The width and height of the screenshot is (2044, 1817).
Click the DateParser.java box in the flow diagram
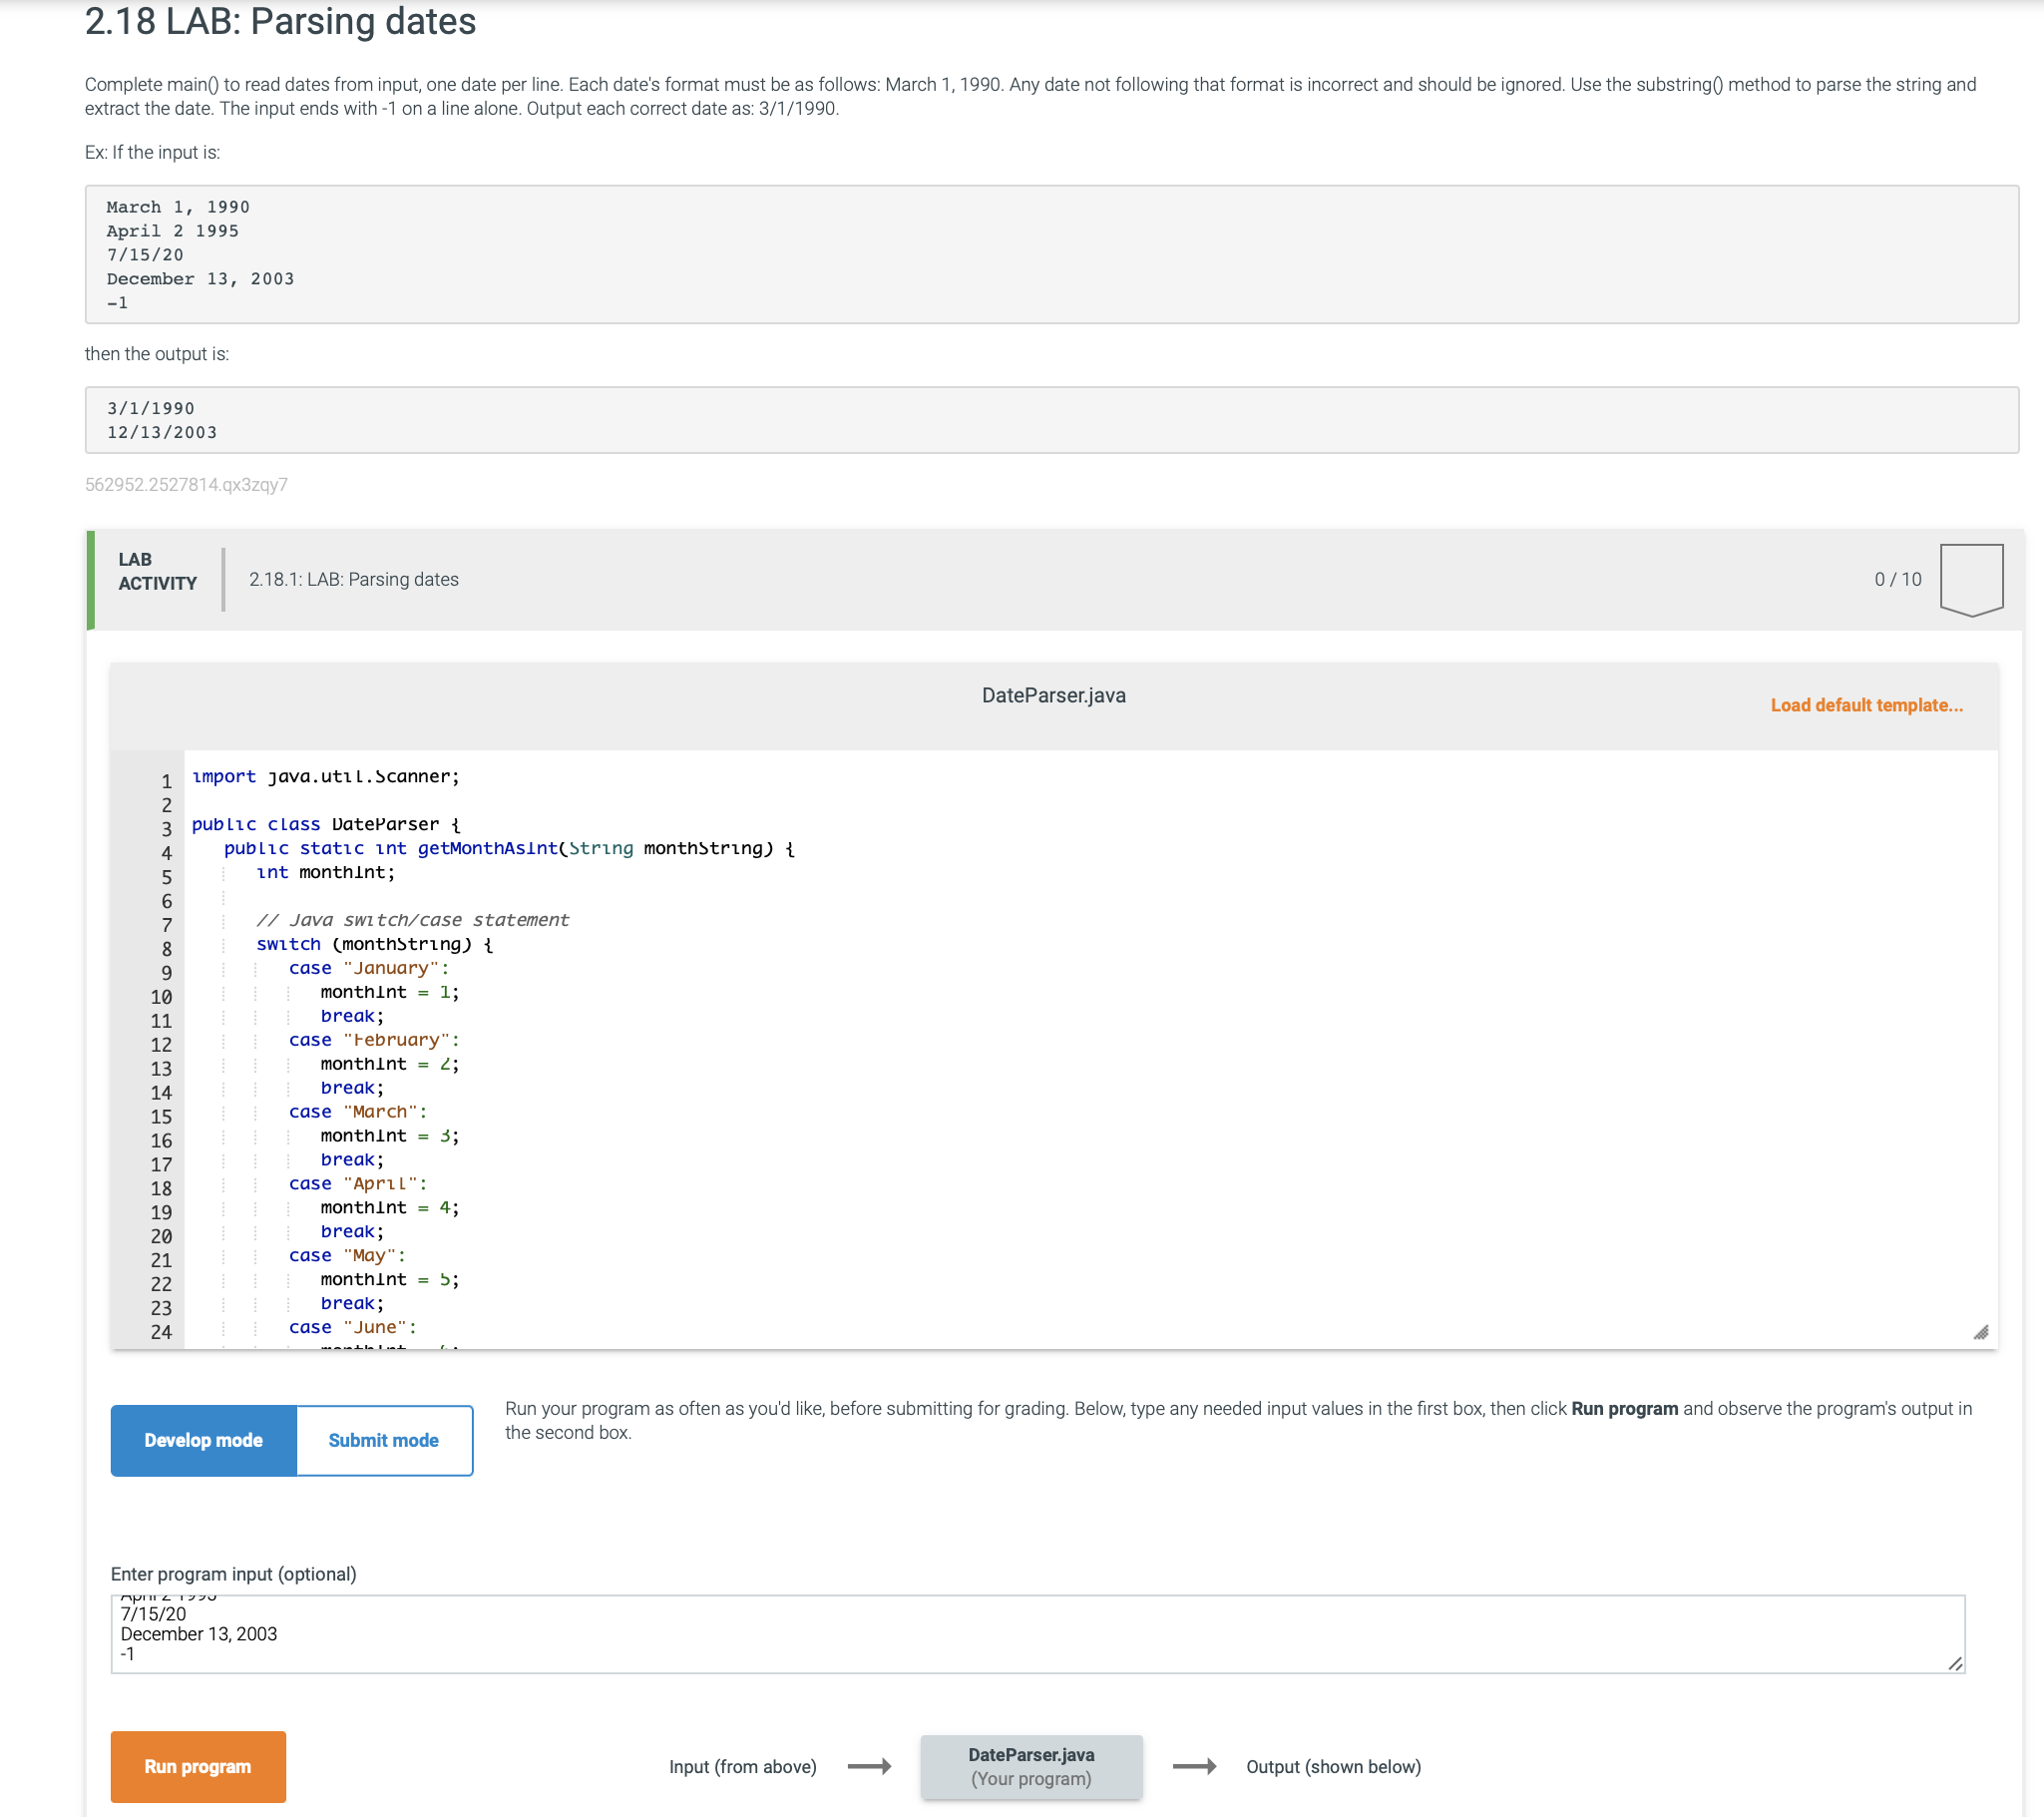tap(1031, 1766)
